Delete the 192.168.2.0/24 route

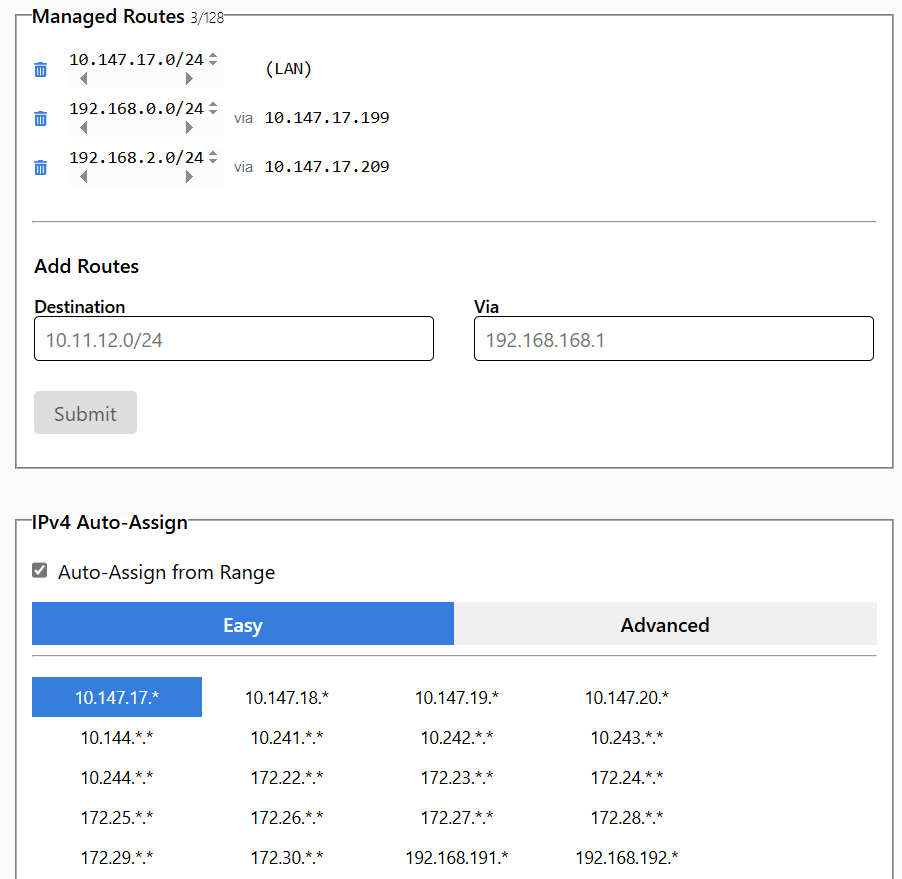40,167
